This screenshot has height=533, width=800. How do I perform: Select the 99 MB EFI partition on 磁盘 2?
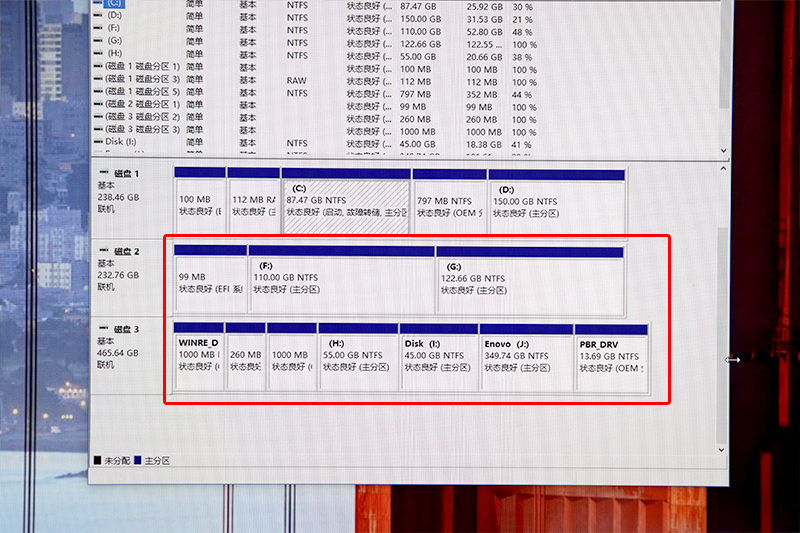pos(211,278)
